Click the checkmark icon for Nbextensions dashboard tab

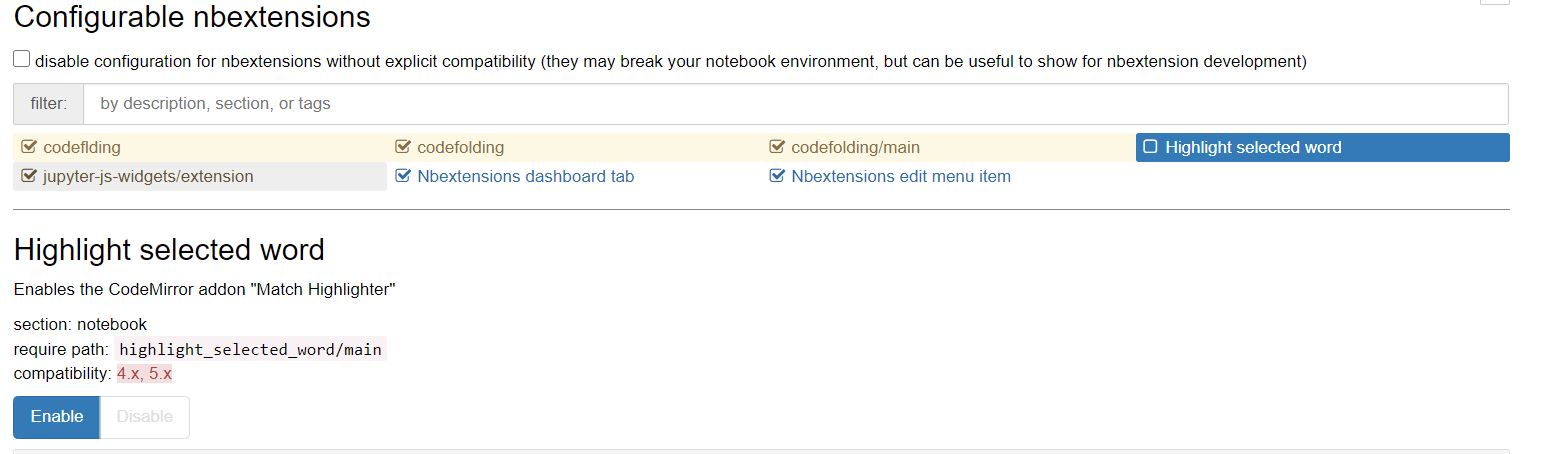coord(403,177)
